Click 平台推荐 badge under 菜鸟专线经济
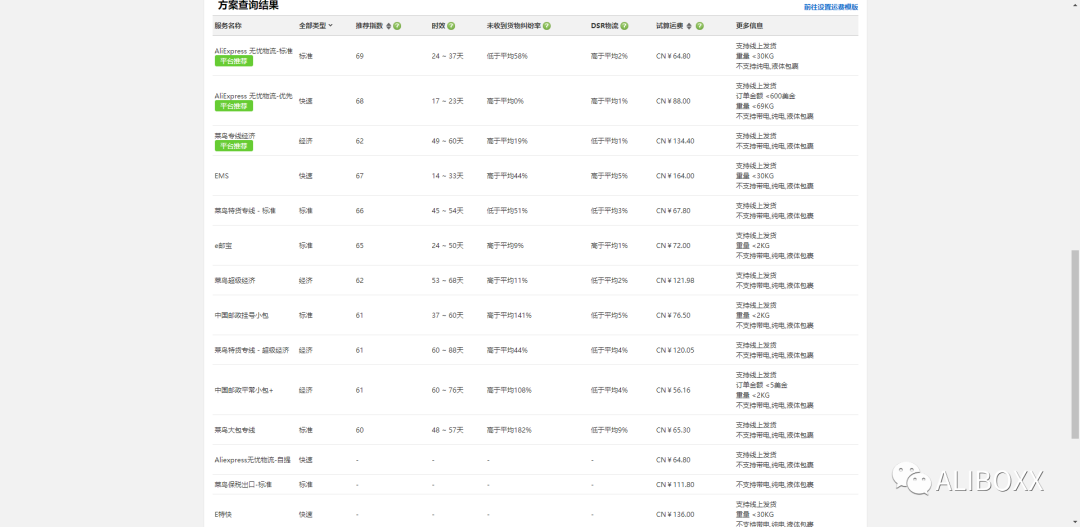The height and width of the screenshot is (527, 1080). [233, 146]
